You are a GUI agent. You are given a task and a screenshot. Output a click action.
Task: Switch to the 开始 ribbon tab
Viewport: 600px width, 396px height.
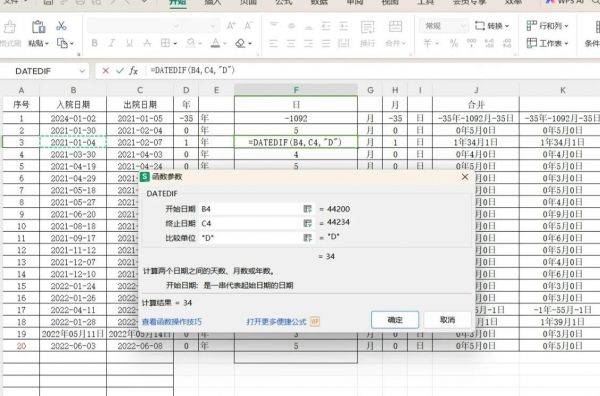(178, 2)
